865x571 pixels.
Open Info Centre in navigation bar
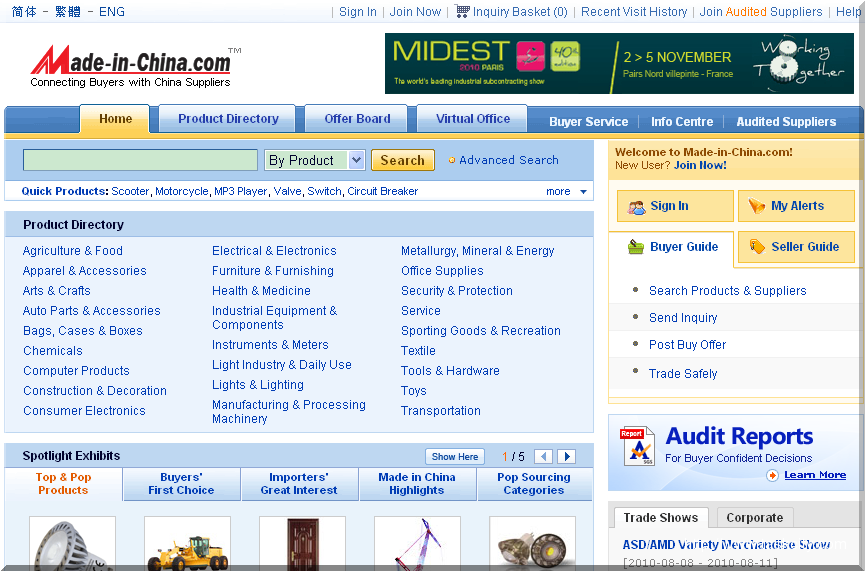click(x=682, y=122)
